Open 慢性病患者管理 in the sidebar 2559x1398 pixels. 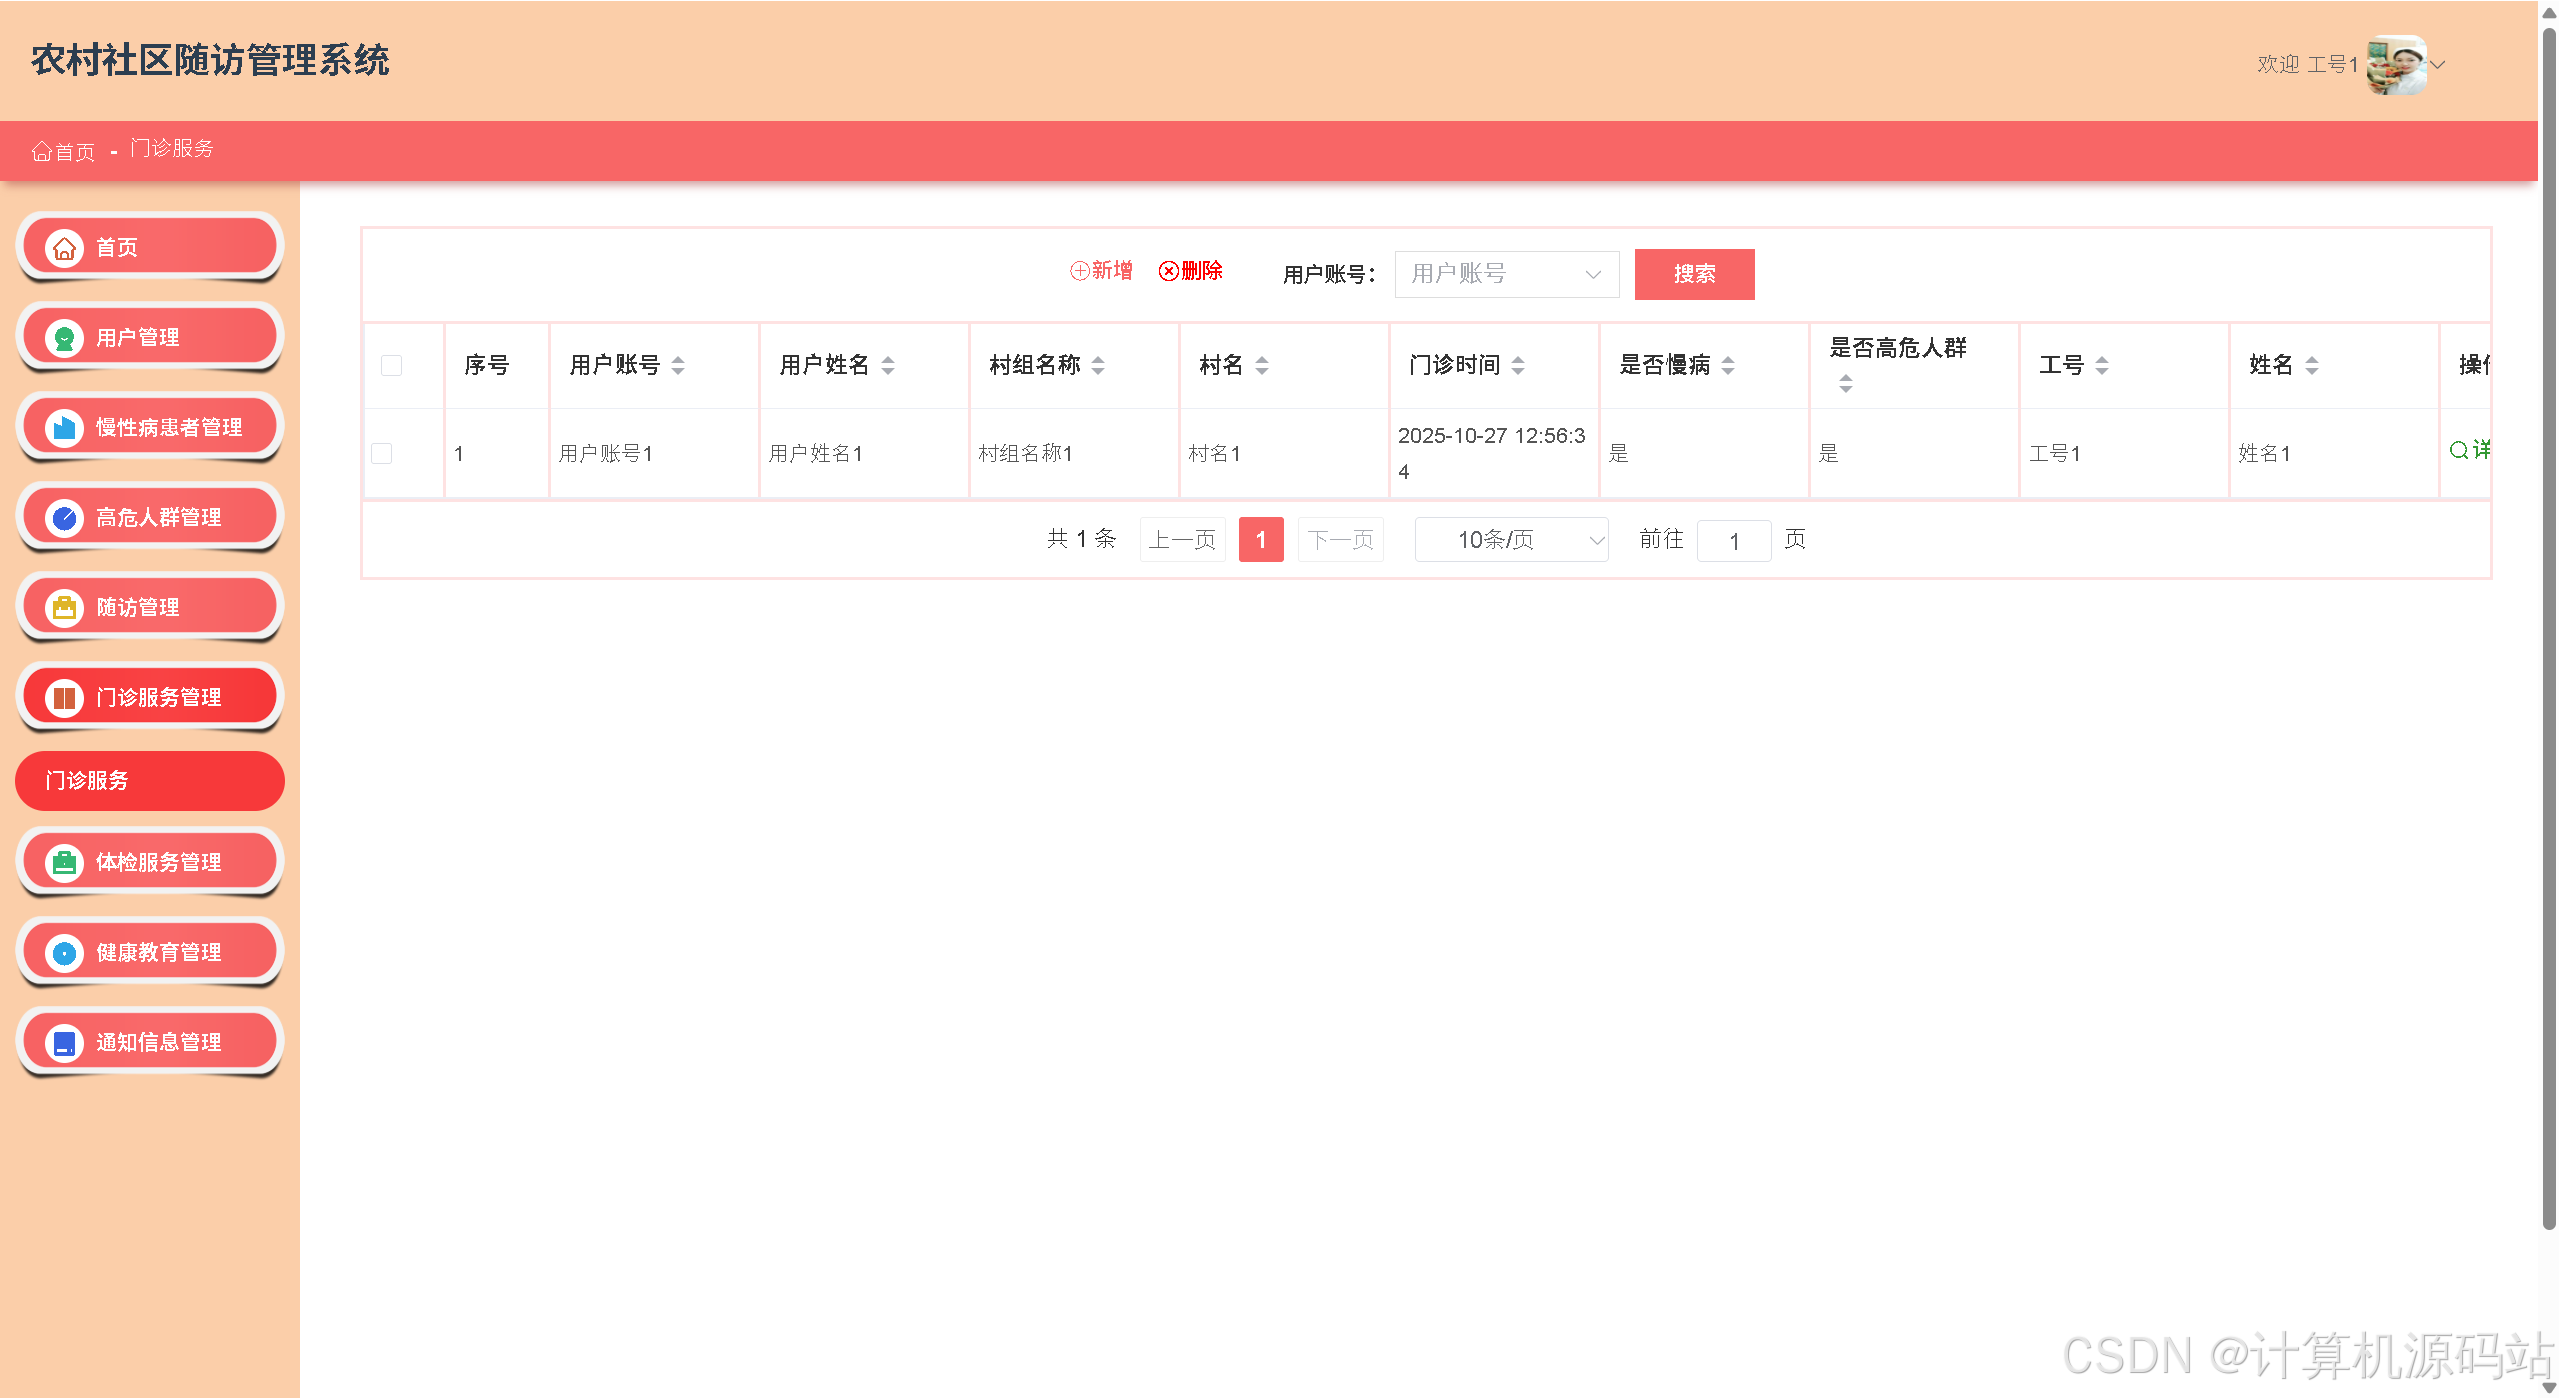point(150,428)
